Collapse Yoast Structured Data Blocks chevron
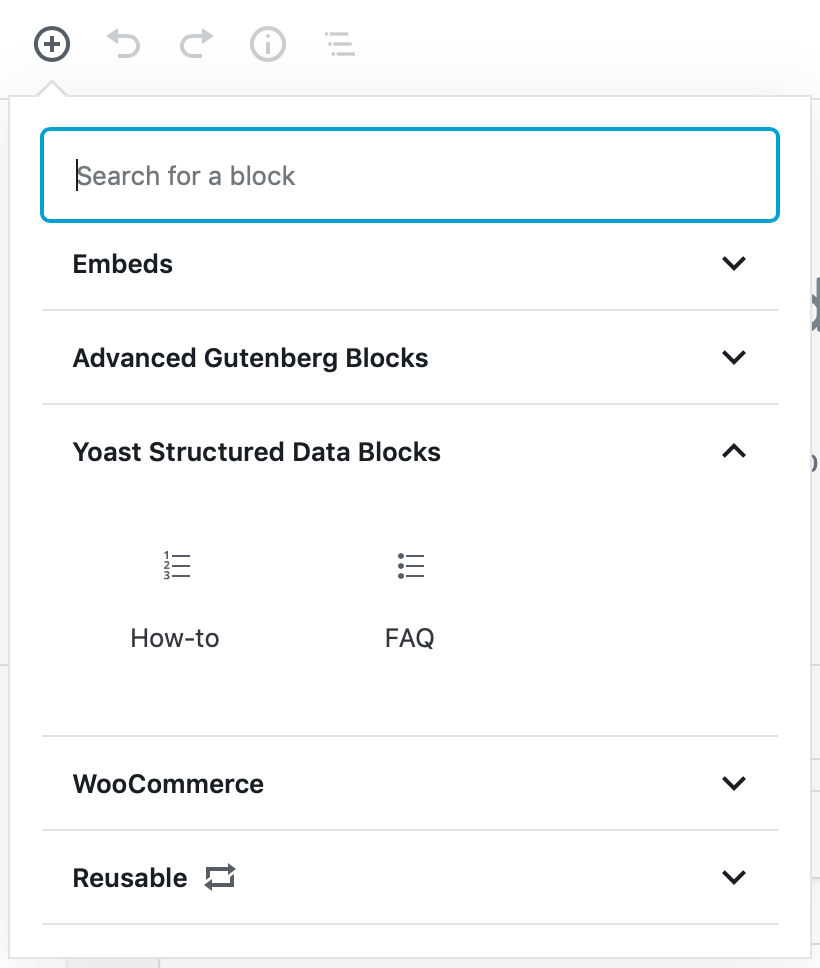820x968 pixels. point(734,451)
